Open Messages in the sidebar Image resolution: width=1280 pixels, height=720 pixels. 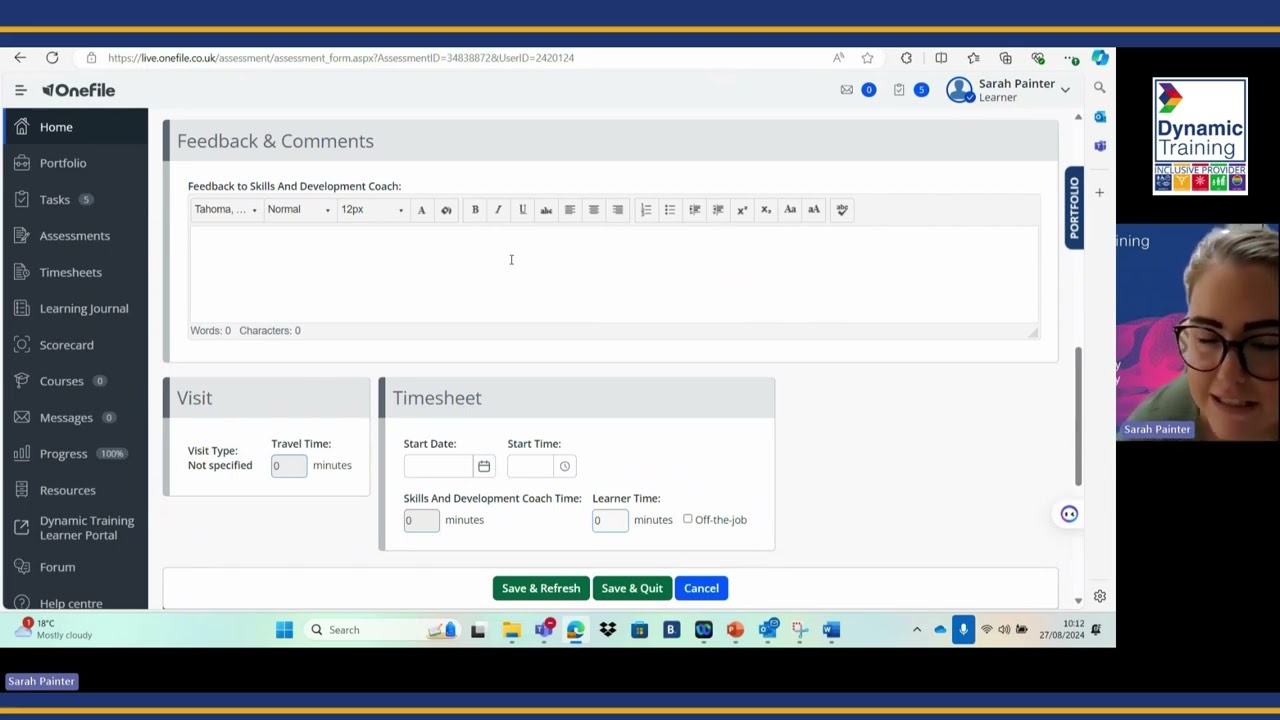point(75,418)
